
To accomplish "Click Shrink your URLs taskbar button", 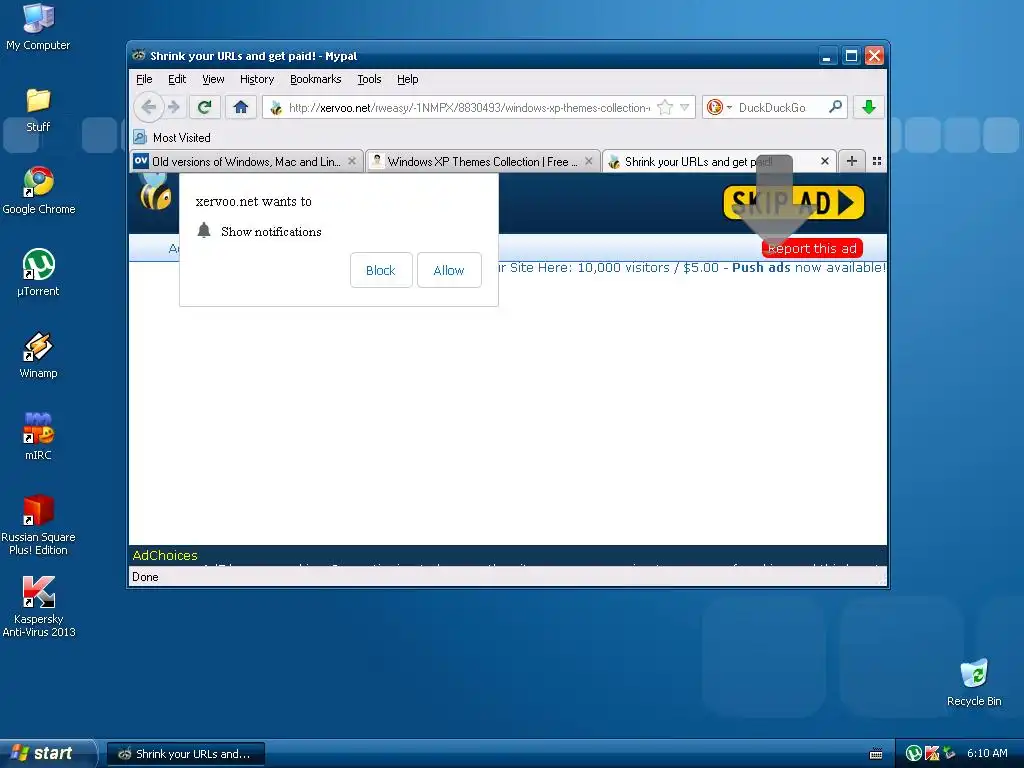I will (185, 754).
